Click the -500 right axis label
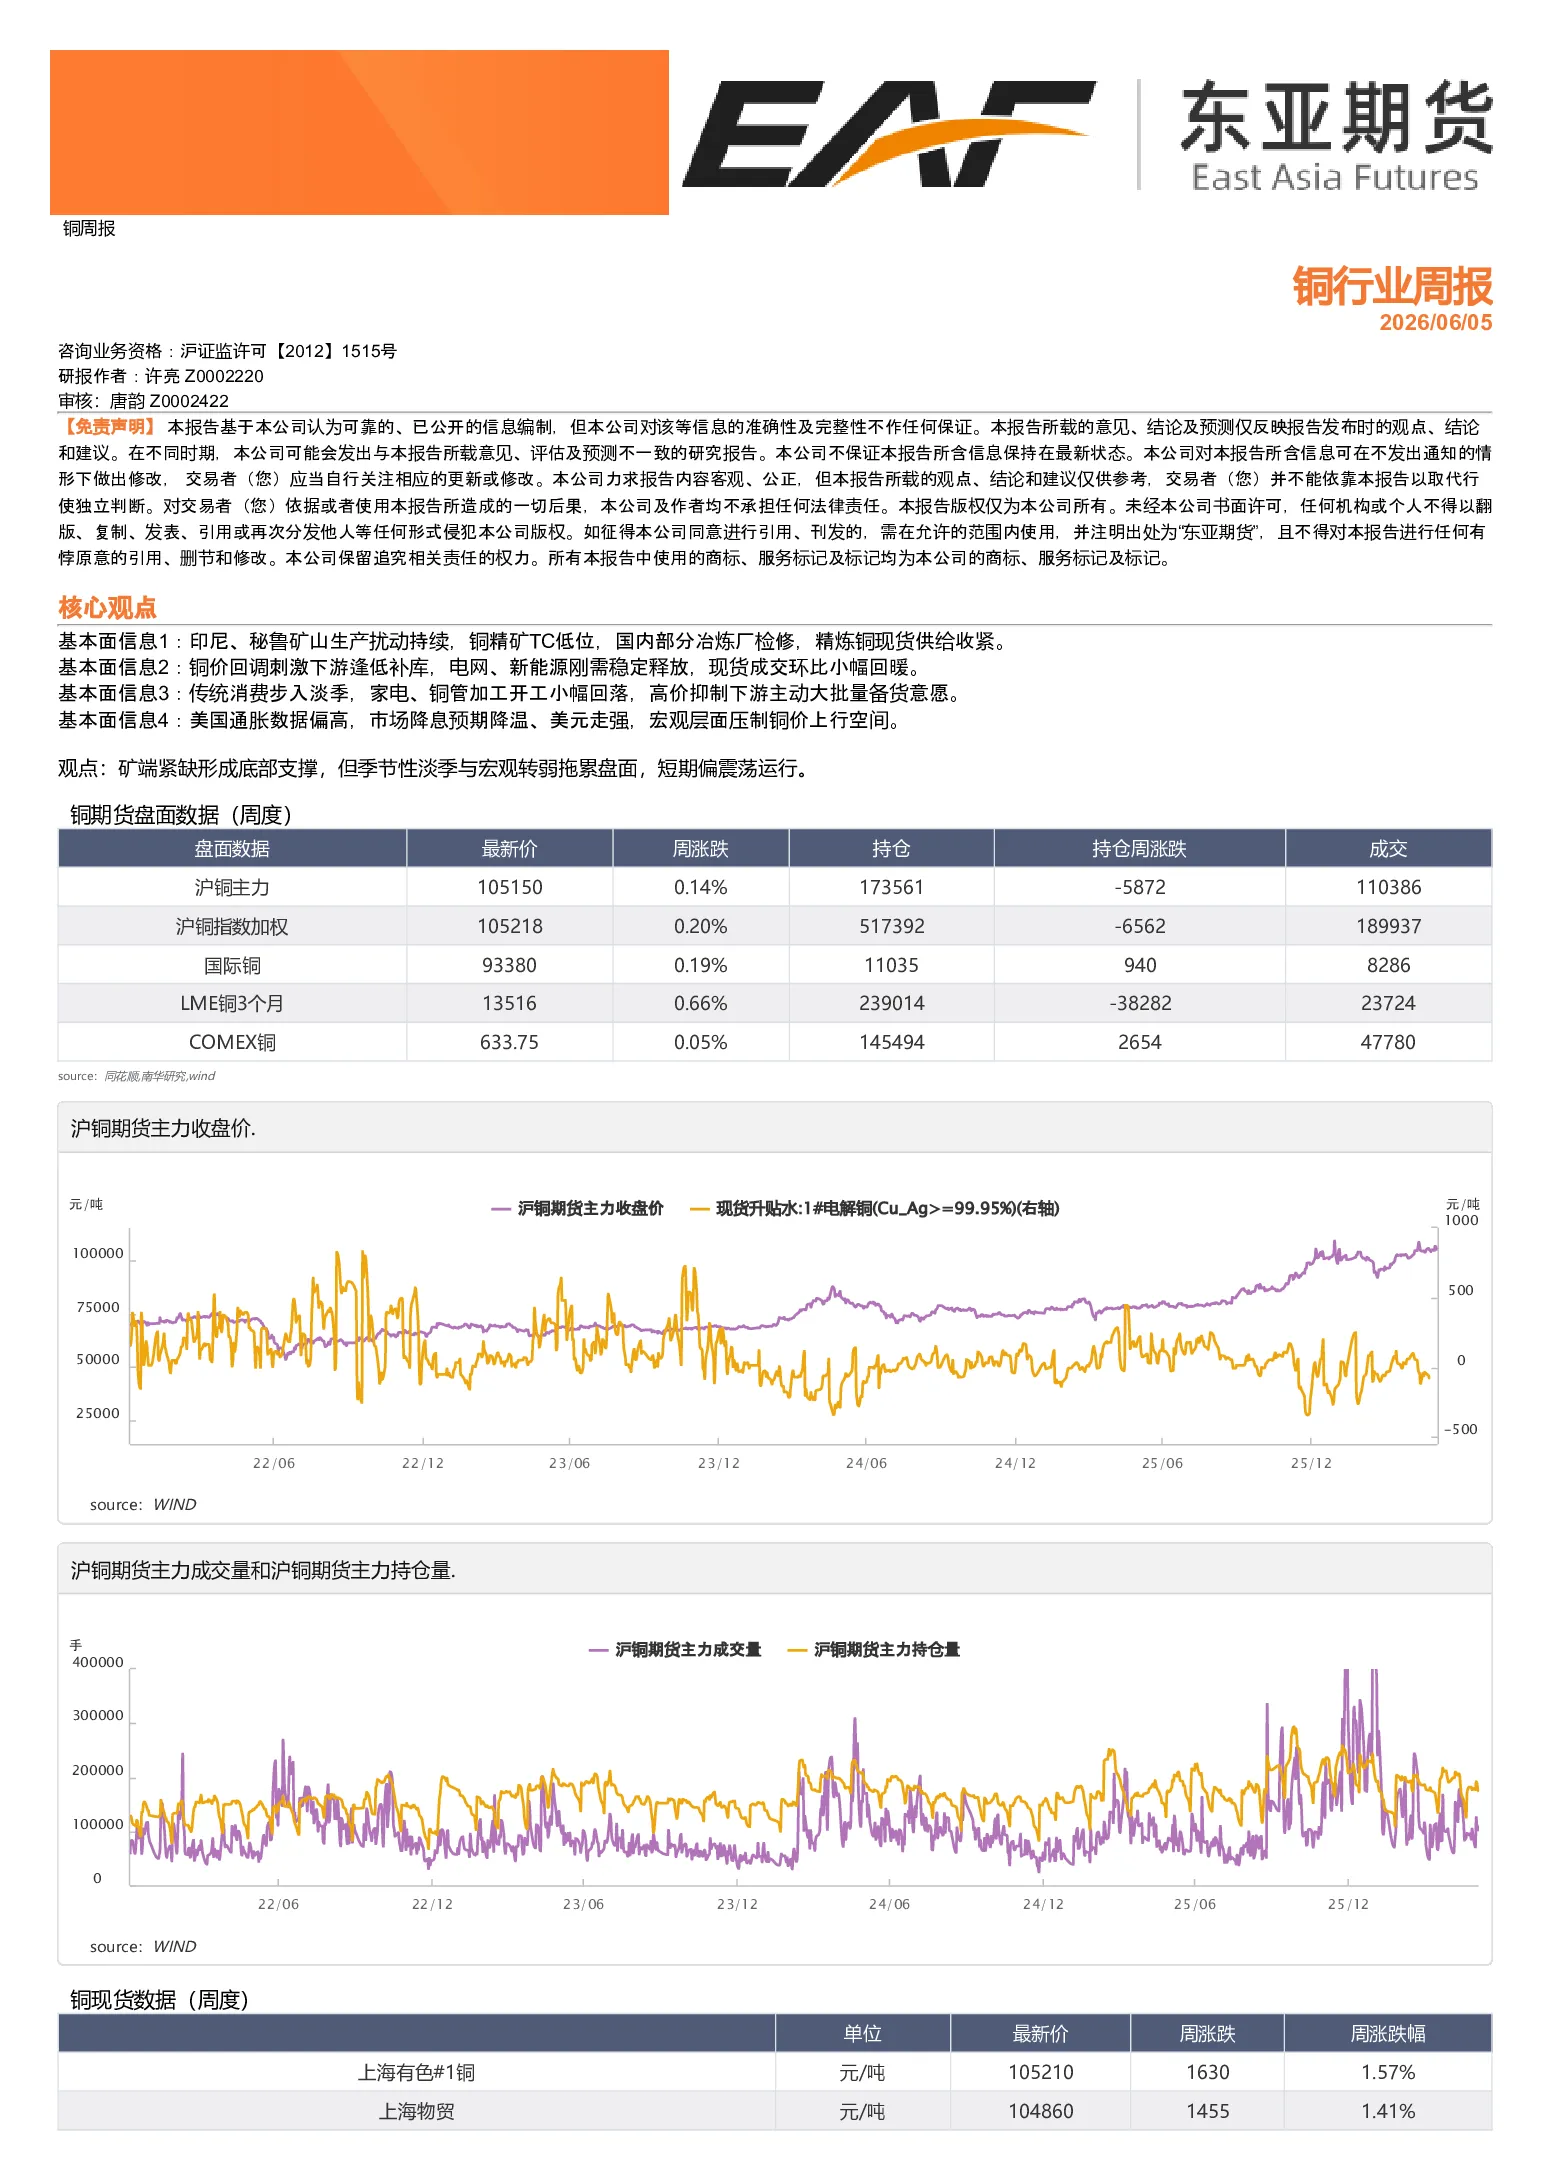 (x=1461, y=1429)
